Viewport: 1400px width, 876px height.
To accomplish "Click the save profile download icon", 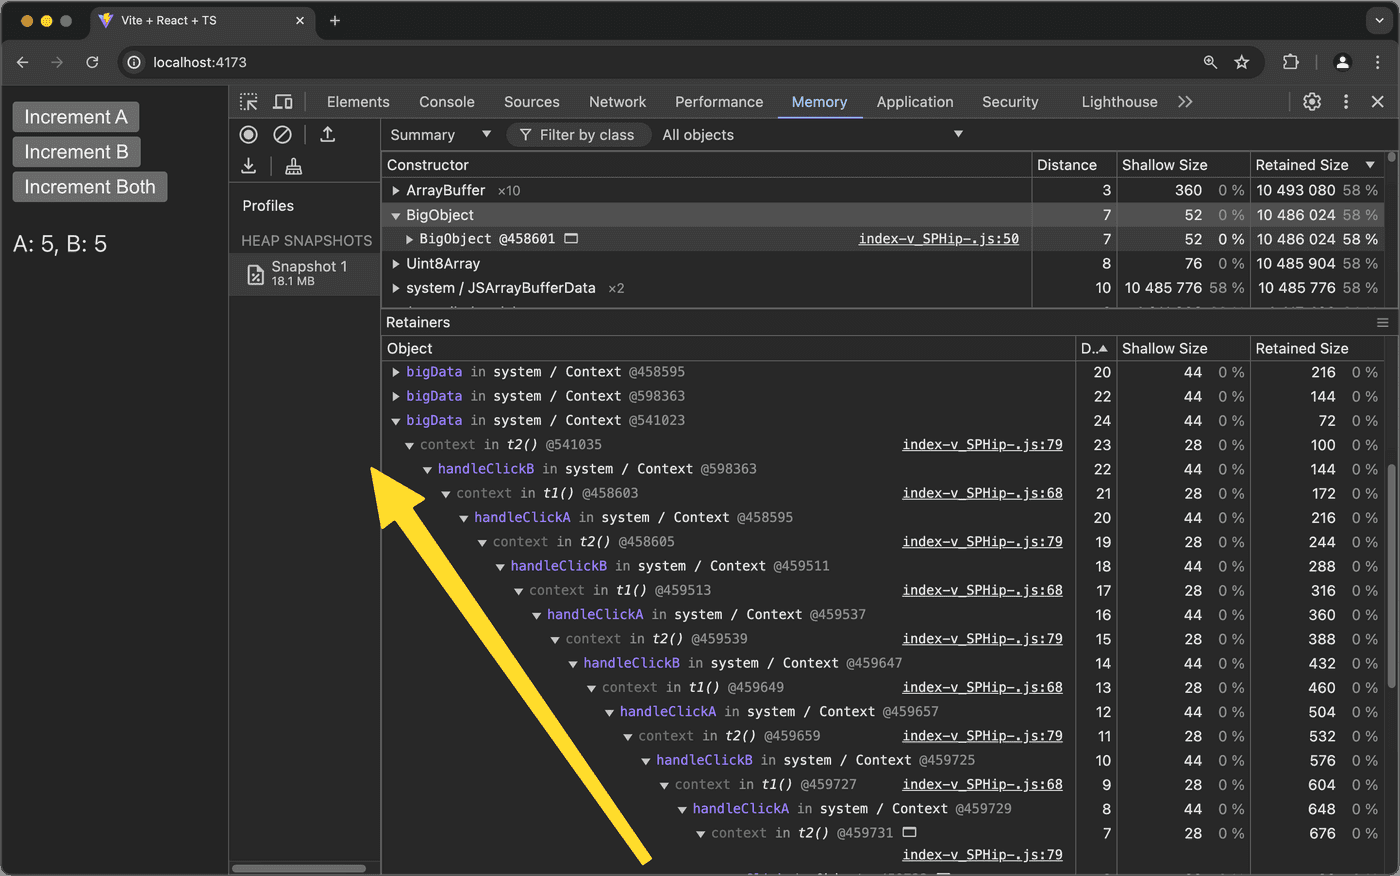I will pyautogui.click(x=249, y=166).
